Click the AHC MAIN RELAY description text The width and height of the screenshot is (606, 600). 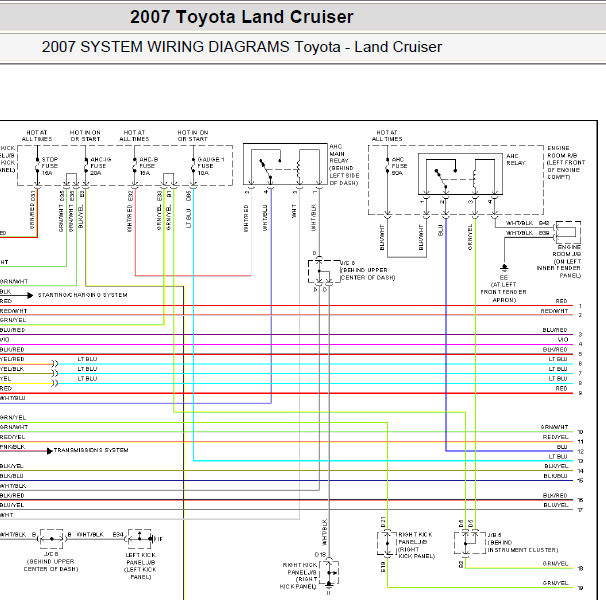pyautogui.click(x=344, y=165)
